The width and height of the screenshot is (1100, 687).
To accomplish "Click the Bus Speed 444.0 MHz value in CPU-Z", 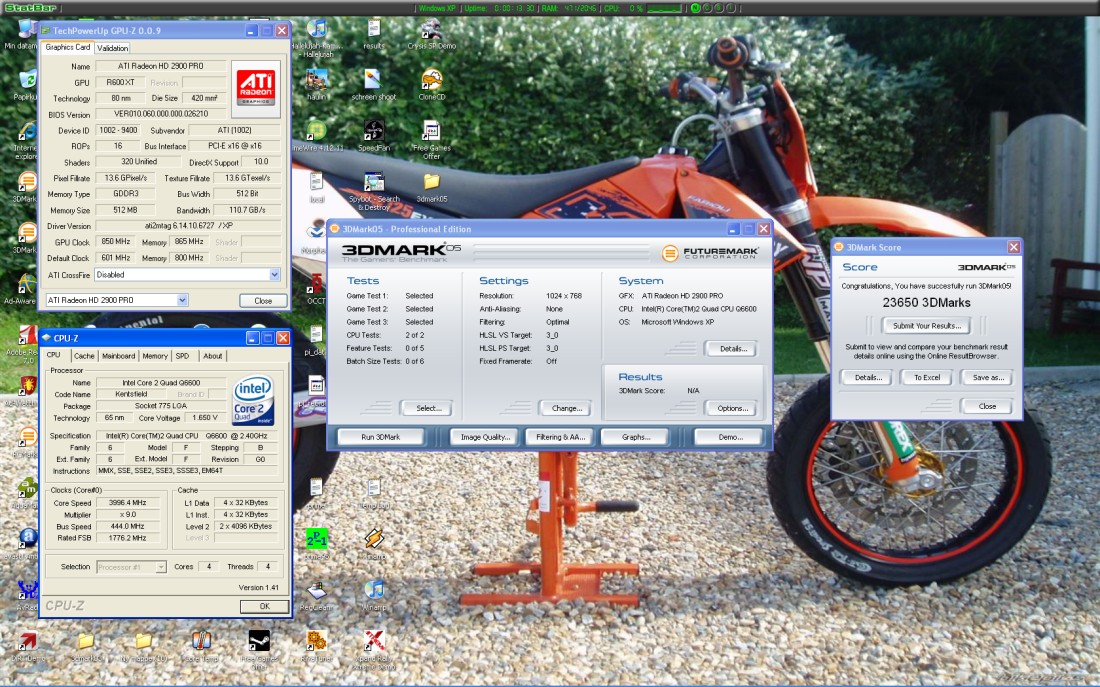I will 128,526.
